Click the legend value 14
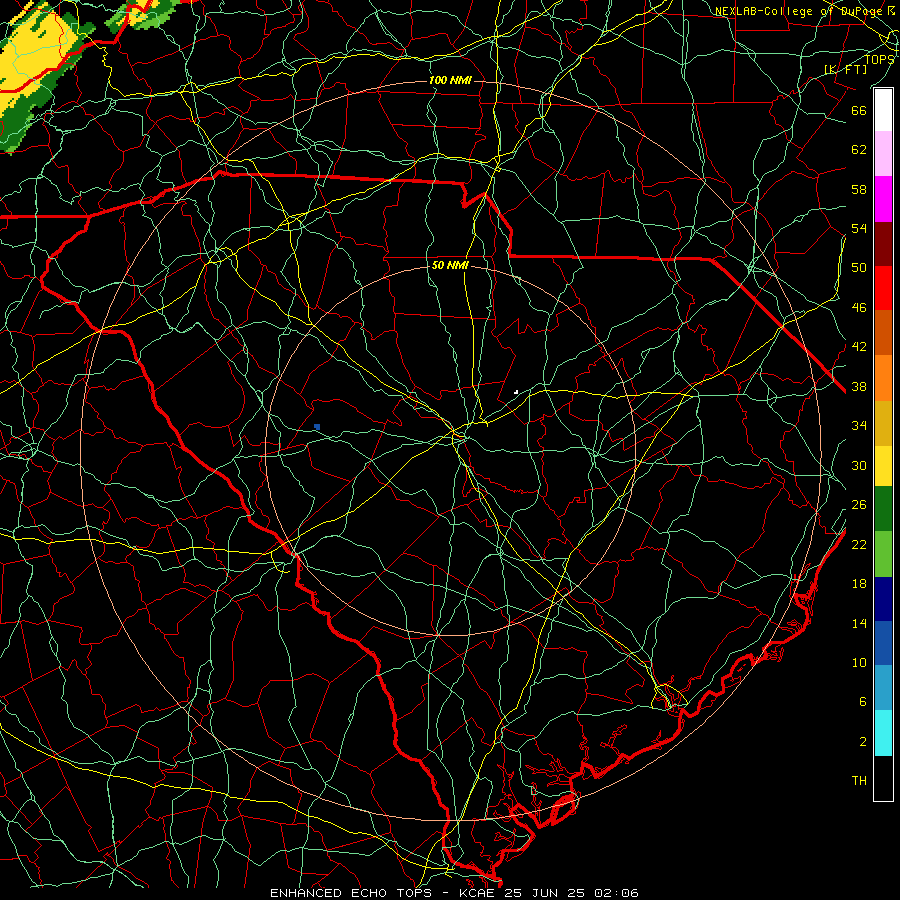900x900 pixels. [859, 623]
